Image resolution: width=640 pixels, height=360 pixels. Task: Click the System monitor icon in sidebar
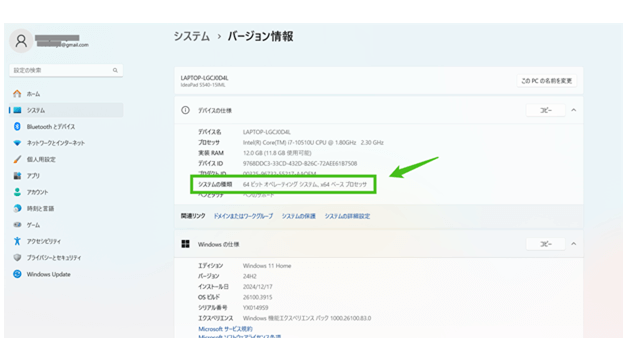tap(17, 110)
